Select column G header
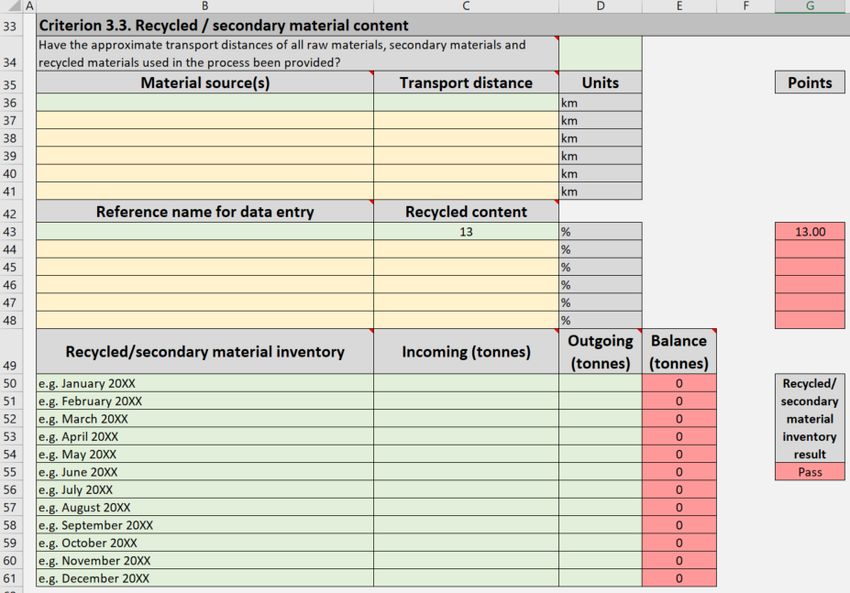Viewport: 850px width, 593px height. click(x=810, y=6)
